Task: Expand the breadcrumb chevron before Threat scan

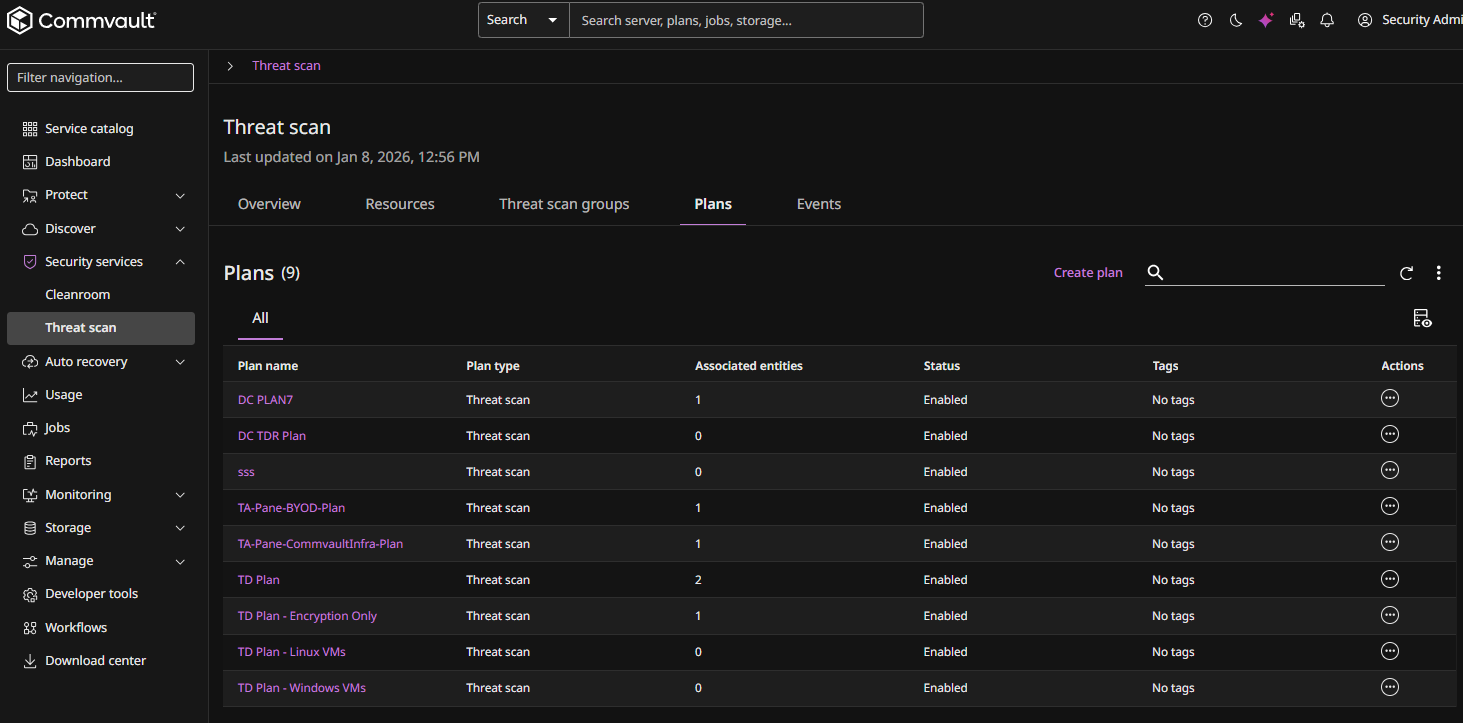Action: pyautogui.click(x=230, y=66)
